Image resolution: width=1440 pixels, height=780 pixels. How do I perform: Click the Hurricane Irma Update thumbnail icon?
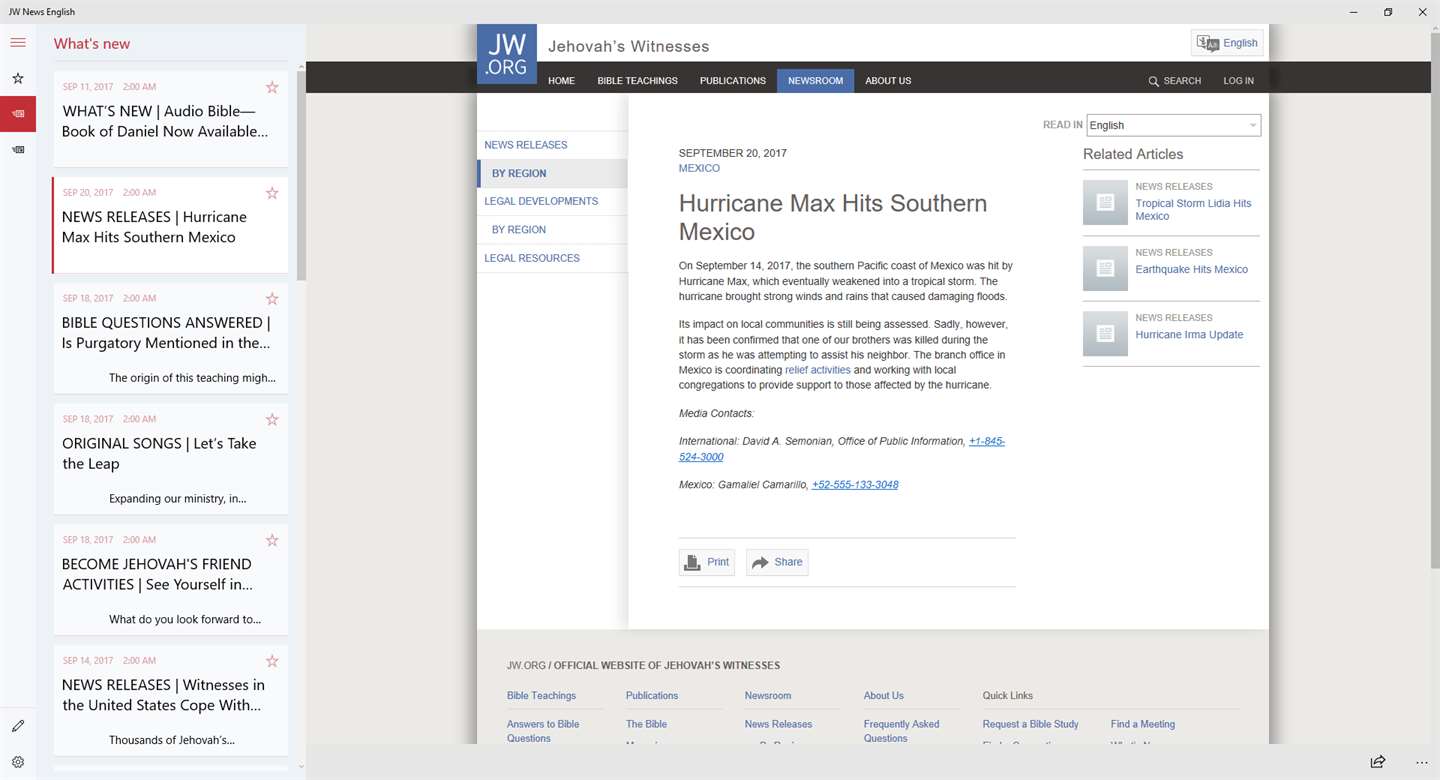pyautogui.click(x=1105, y=334)
